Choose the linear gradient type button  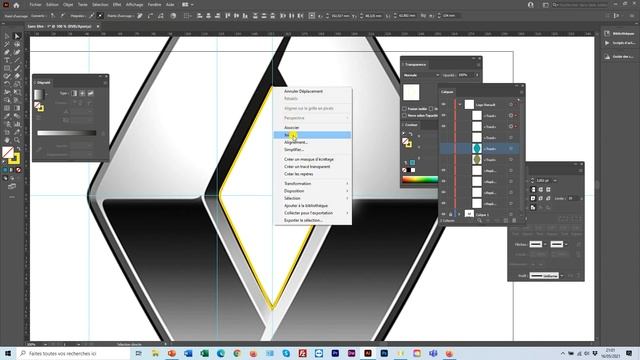point(74,93)
